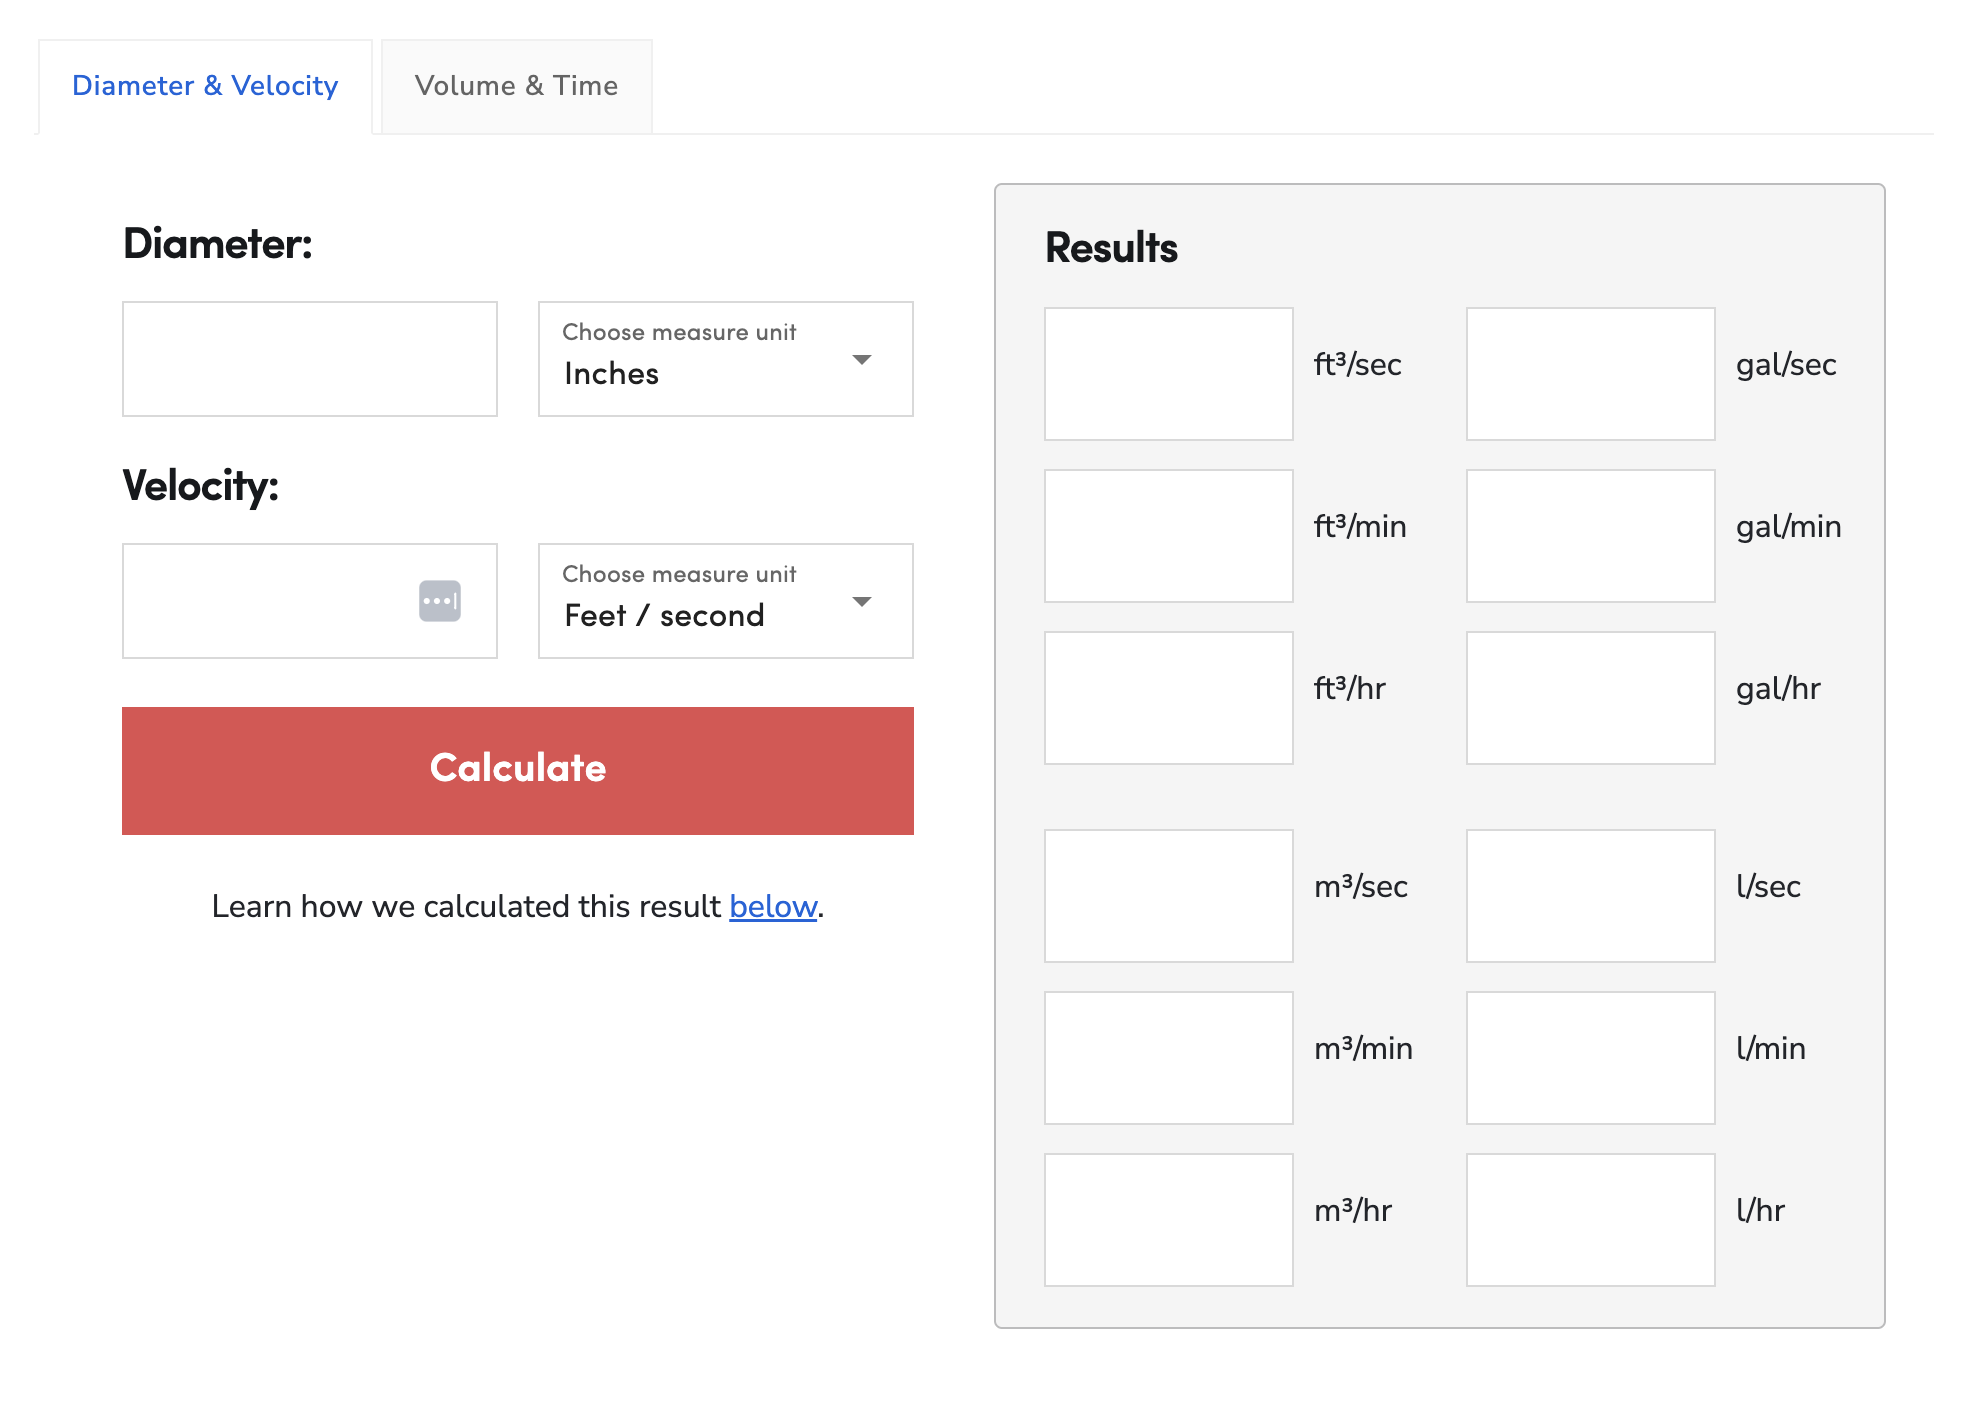Image resolution: width=1968 pixels, height=1406 pixels.
Task: Open the Velocity measure unit dropdown
Action: click(x=724, y=601)
